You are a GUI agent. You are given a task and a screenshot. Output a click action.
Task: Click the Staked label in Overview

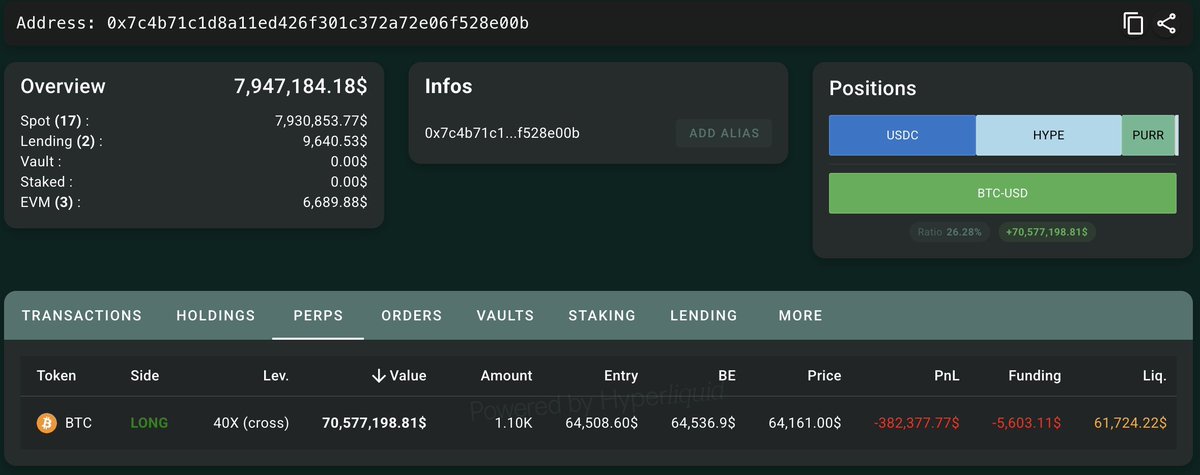(x=46, y=182)
